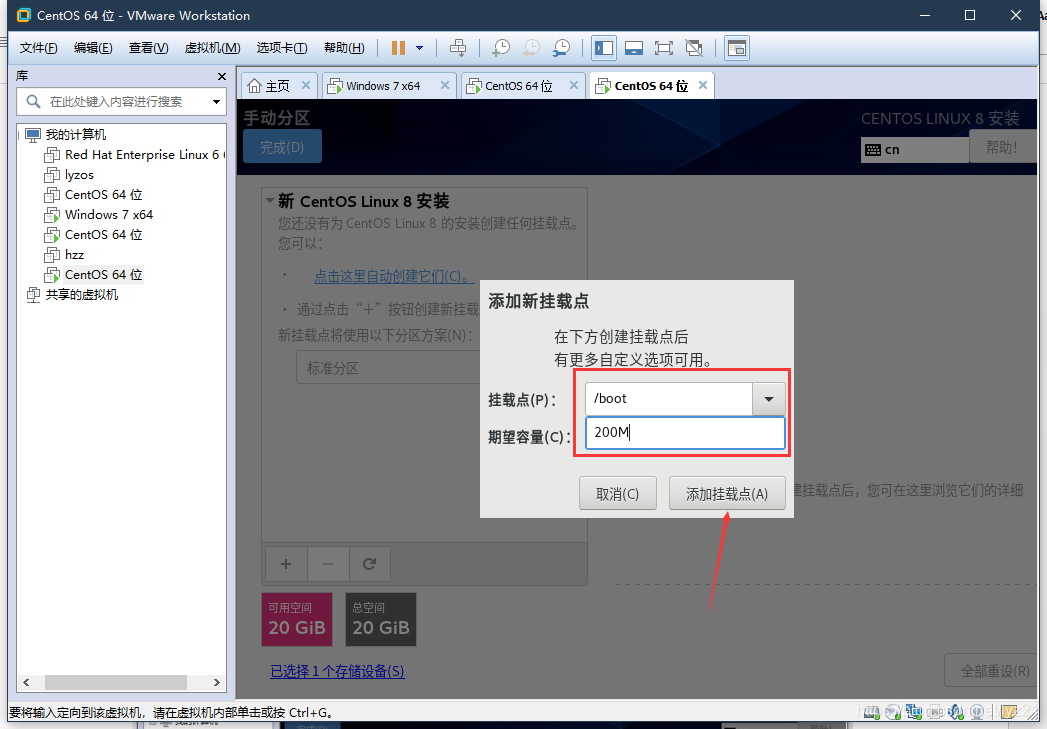Open the 帮助(H) menu
Screen dimensions: 1047x729
344,48
